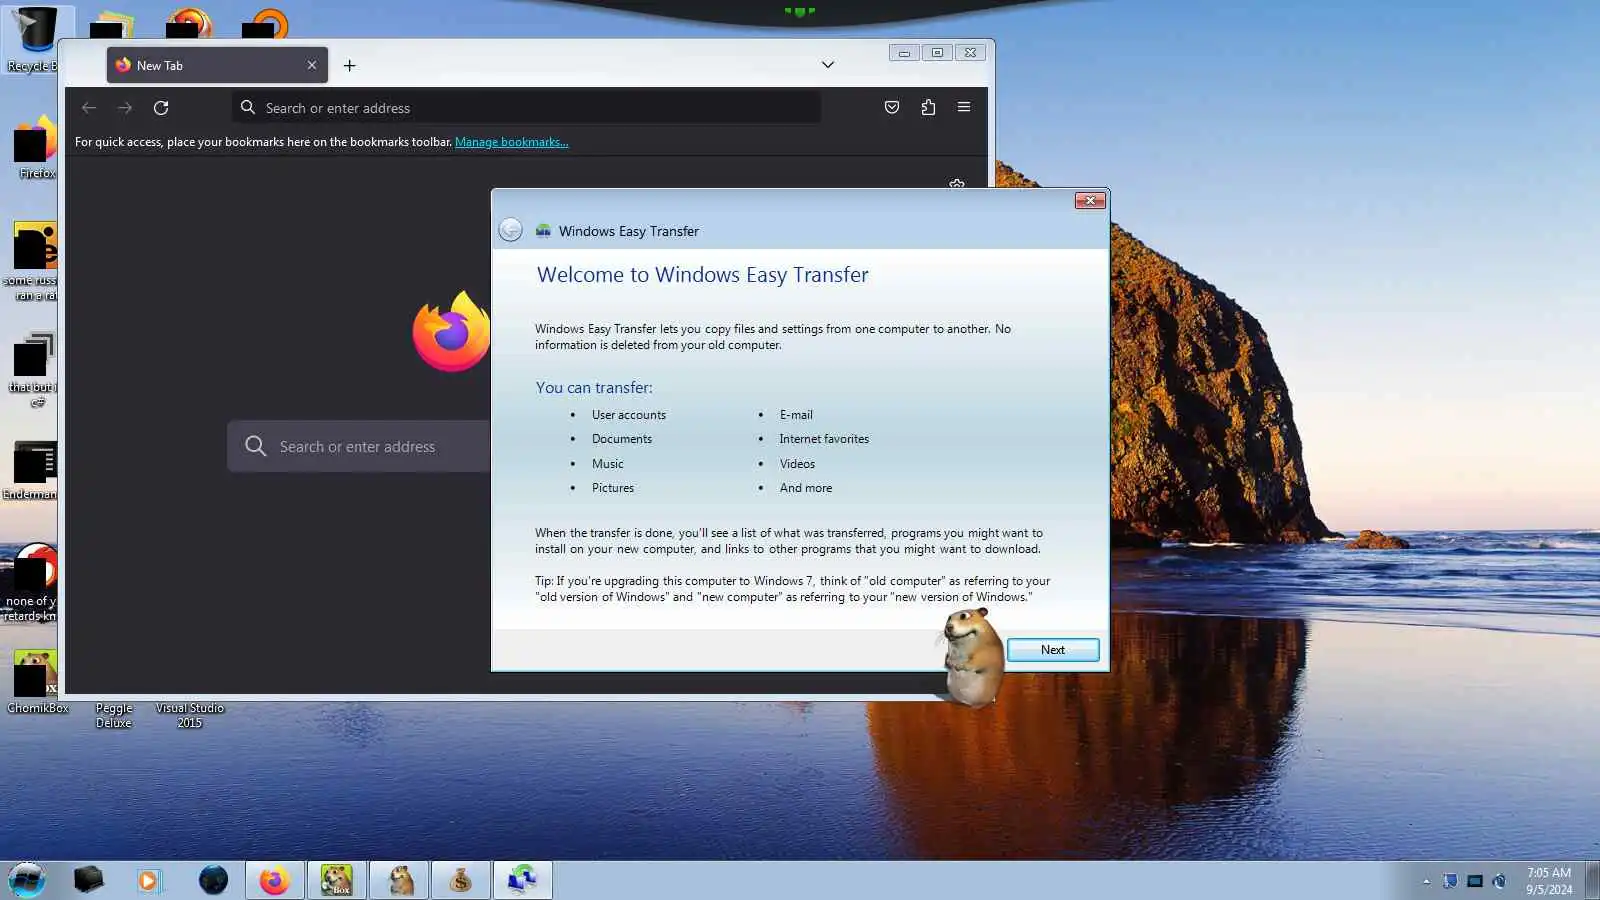Viewport: 1600px width, 900px height.
Task: Click the "E-mail" list entry
Action: pos(796,415)
